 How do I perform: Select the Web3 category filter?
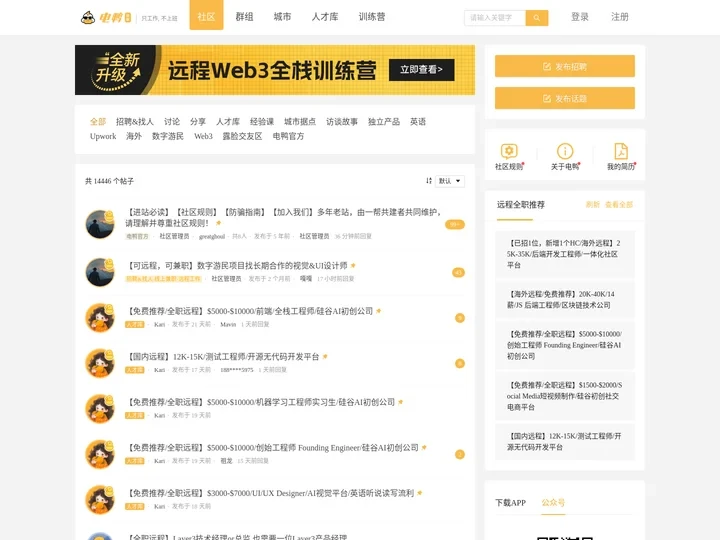203,136
